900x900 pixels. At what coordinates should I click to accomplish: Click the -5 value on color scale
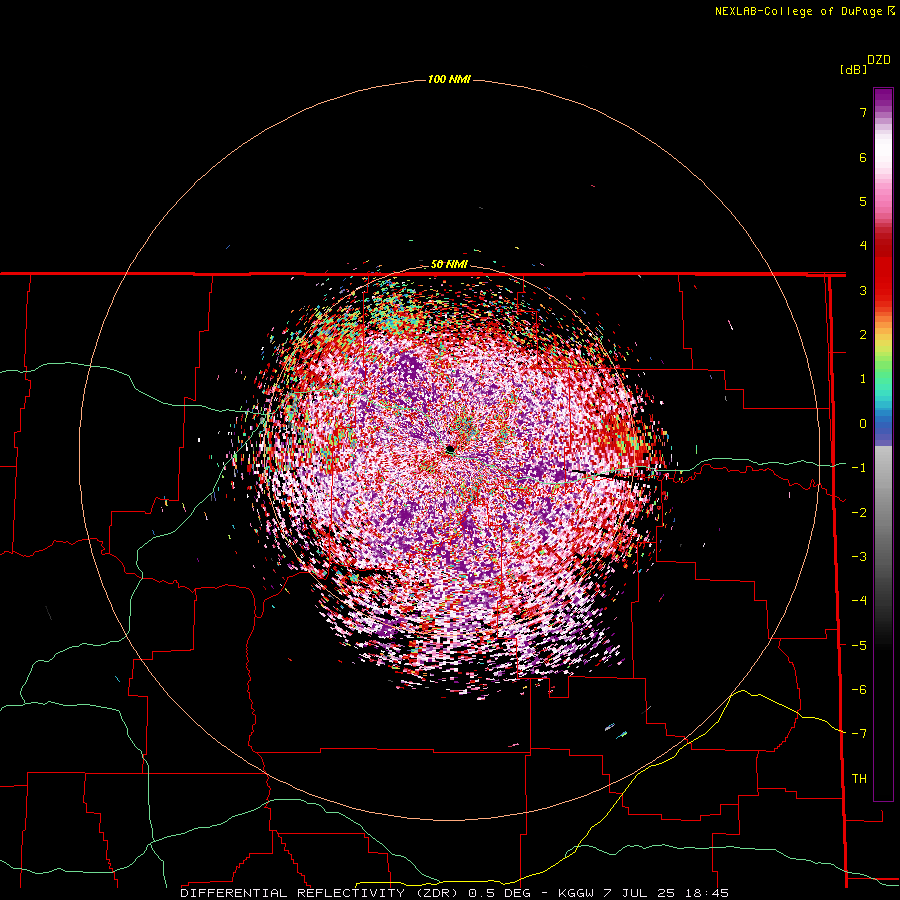859,646
